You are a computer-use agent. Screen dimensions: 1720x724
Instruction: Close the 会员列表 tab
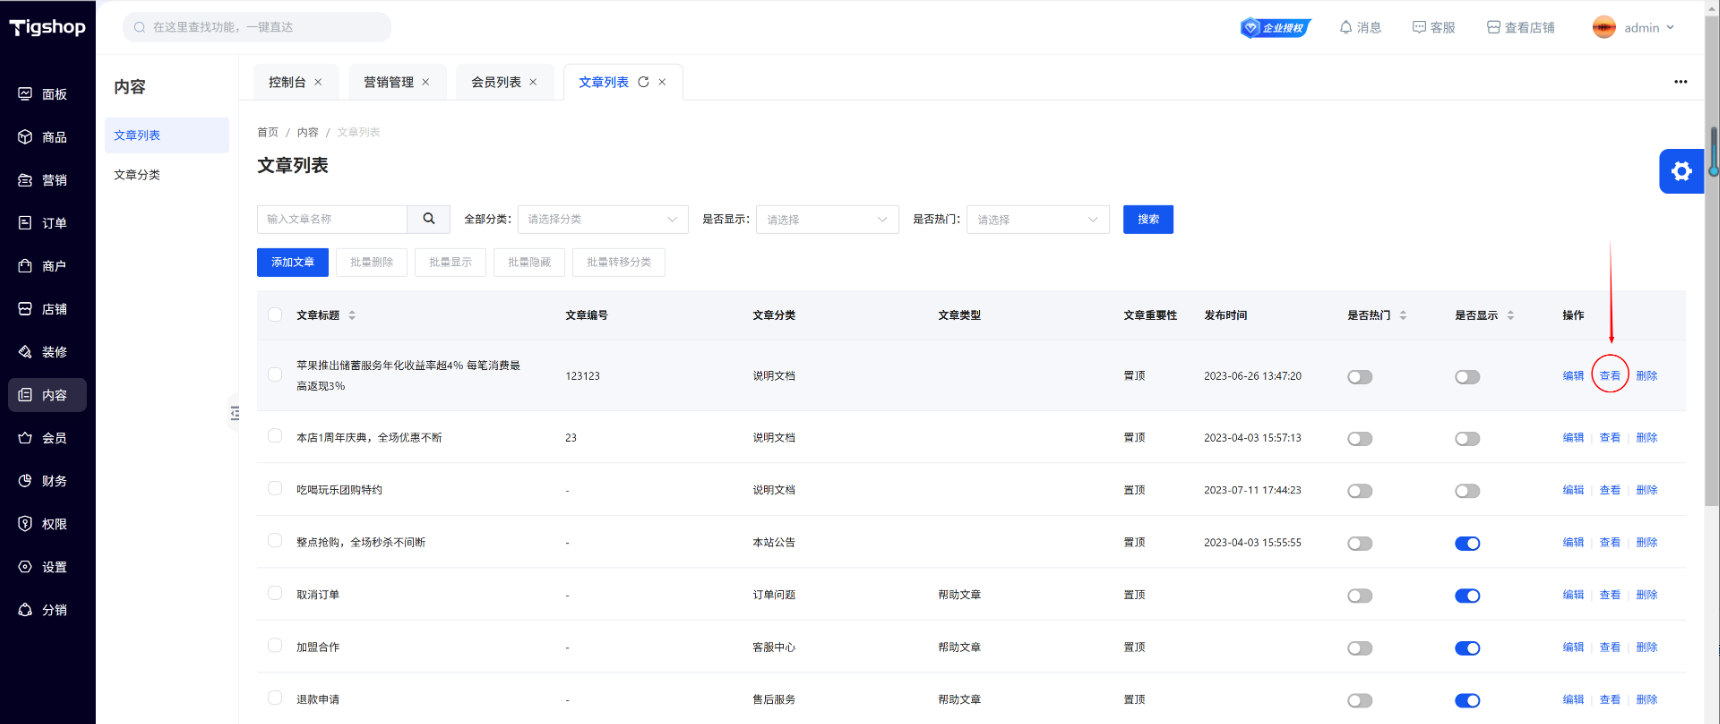(x=533, y=82)
